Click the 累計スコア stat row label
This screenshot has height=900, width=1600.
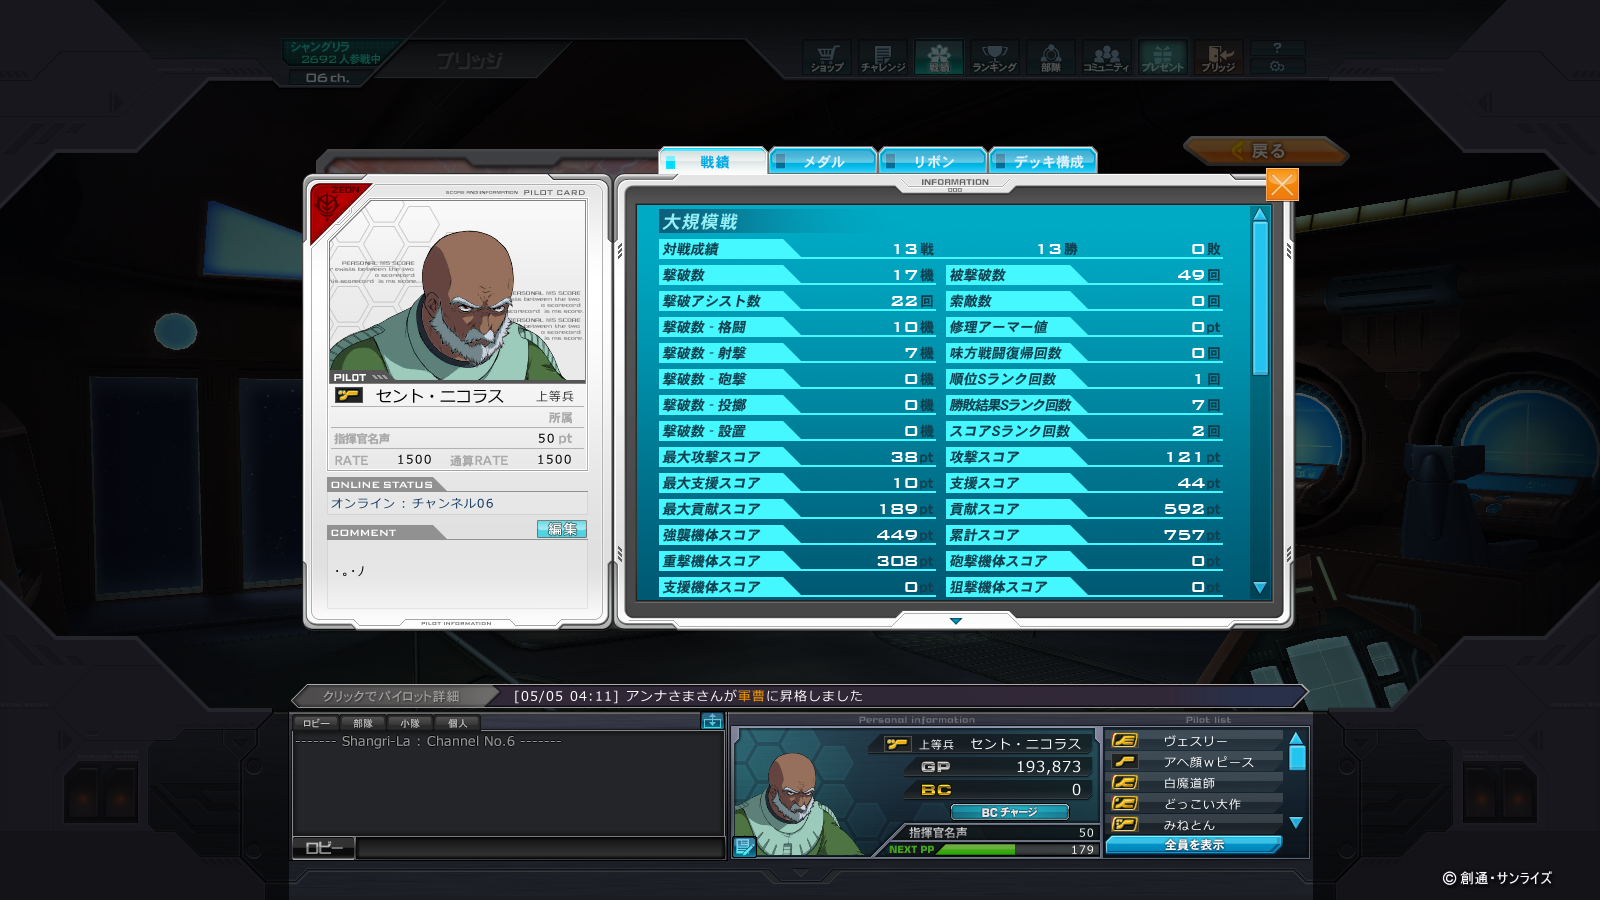[x=984, y=535]
